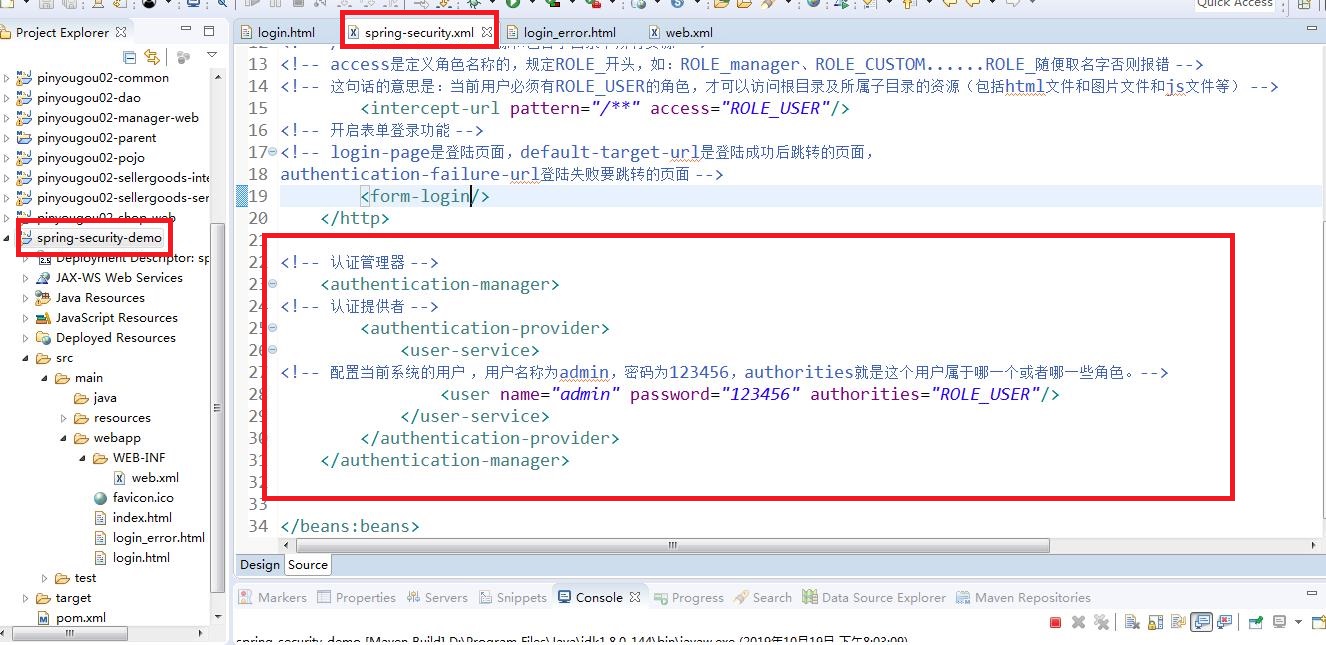
Task: Fold the authentication-manager element at line 23
Action: 273,285
